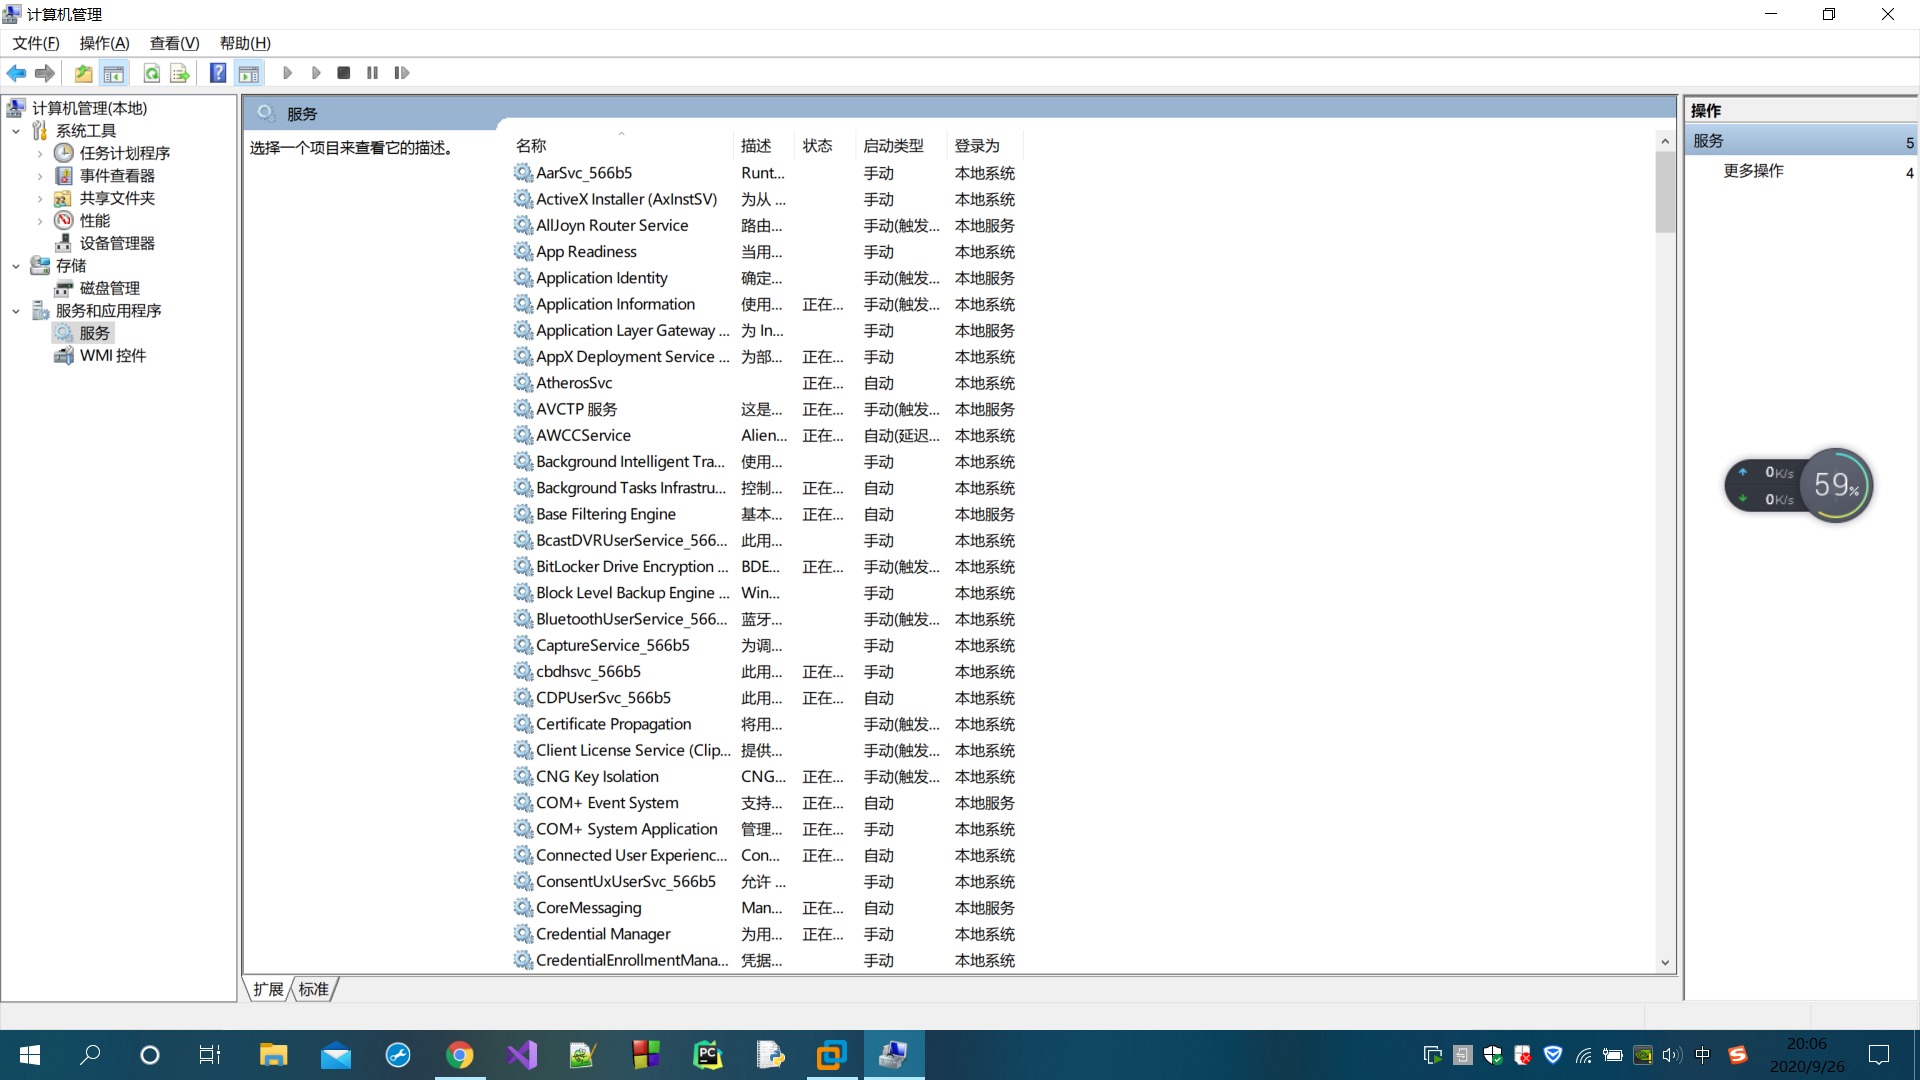Click the Restart service toolbar icon

(x=401, y=73)
